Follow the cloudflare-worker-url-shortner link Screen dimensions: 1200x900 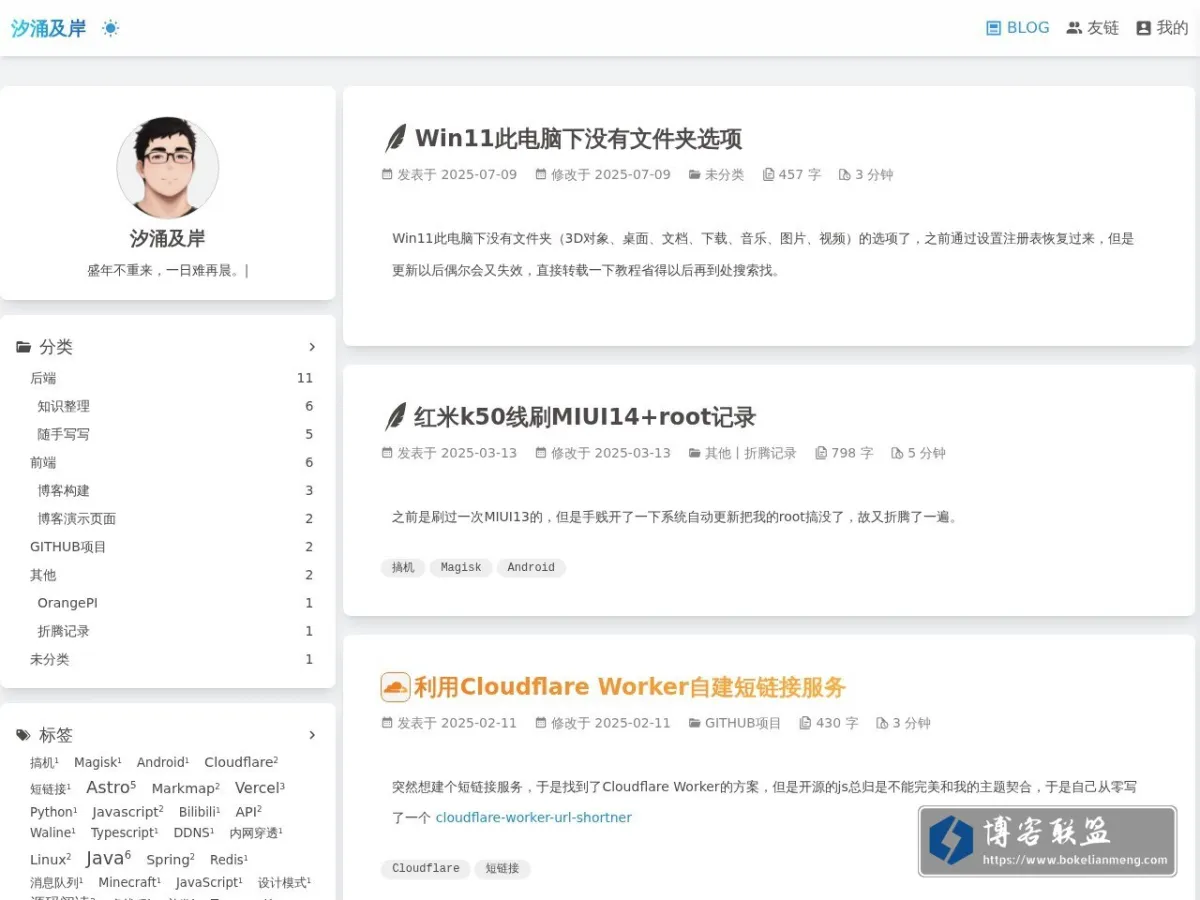(534, 817)
